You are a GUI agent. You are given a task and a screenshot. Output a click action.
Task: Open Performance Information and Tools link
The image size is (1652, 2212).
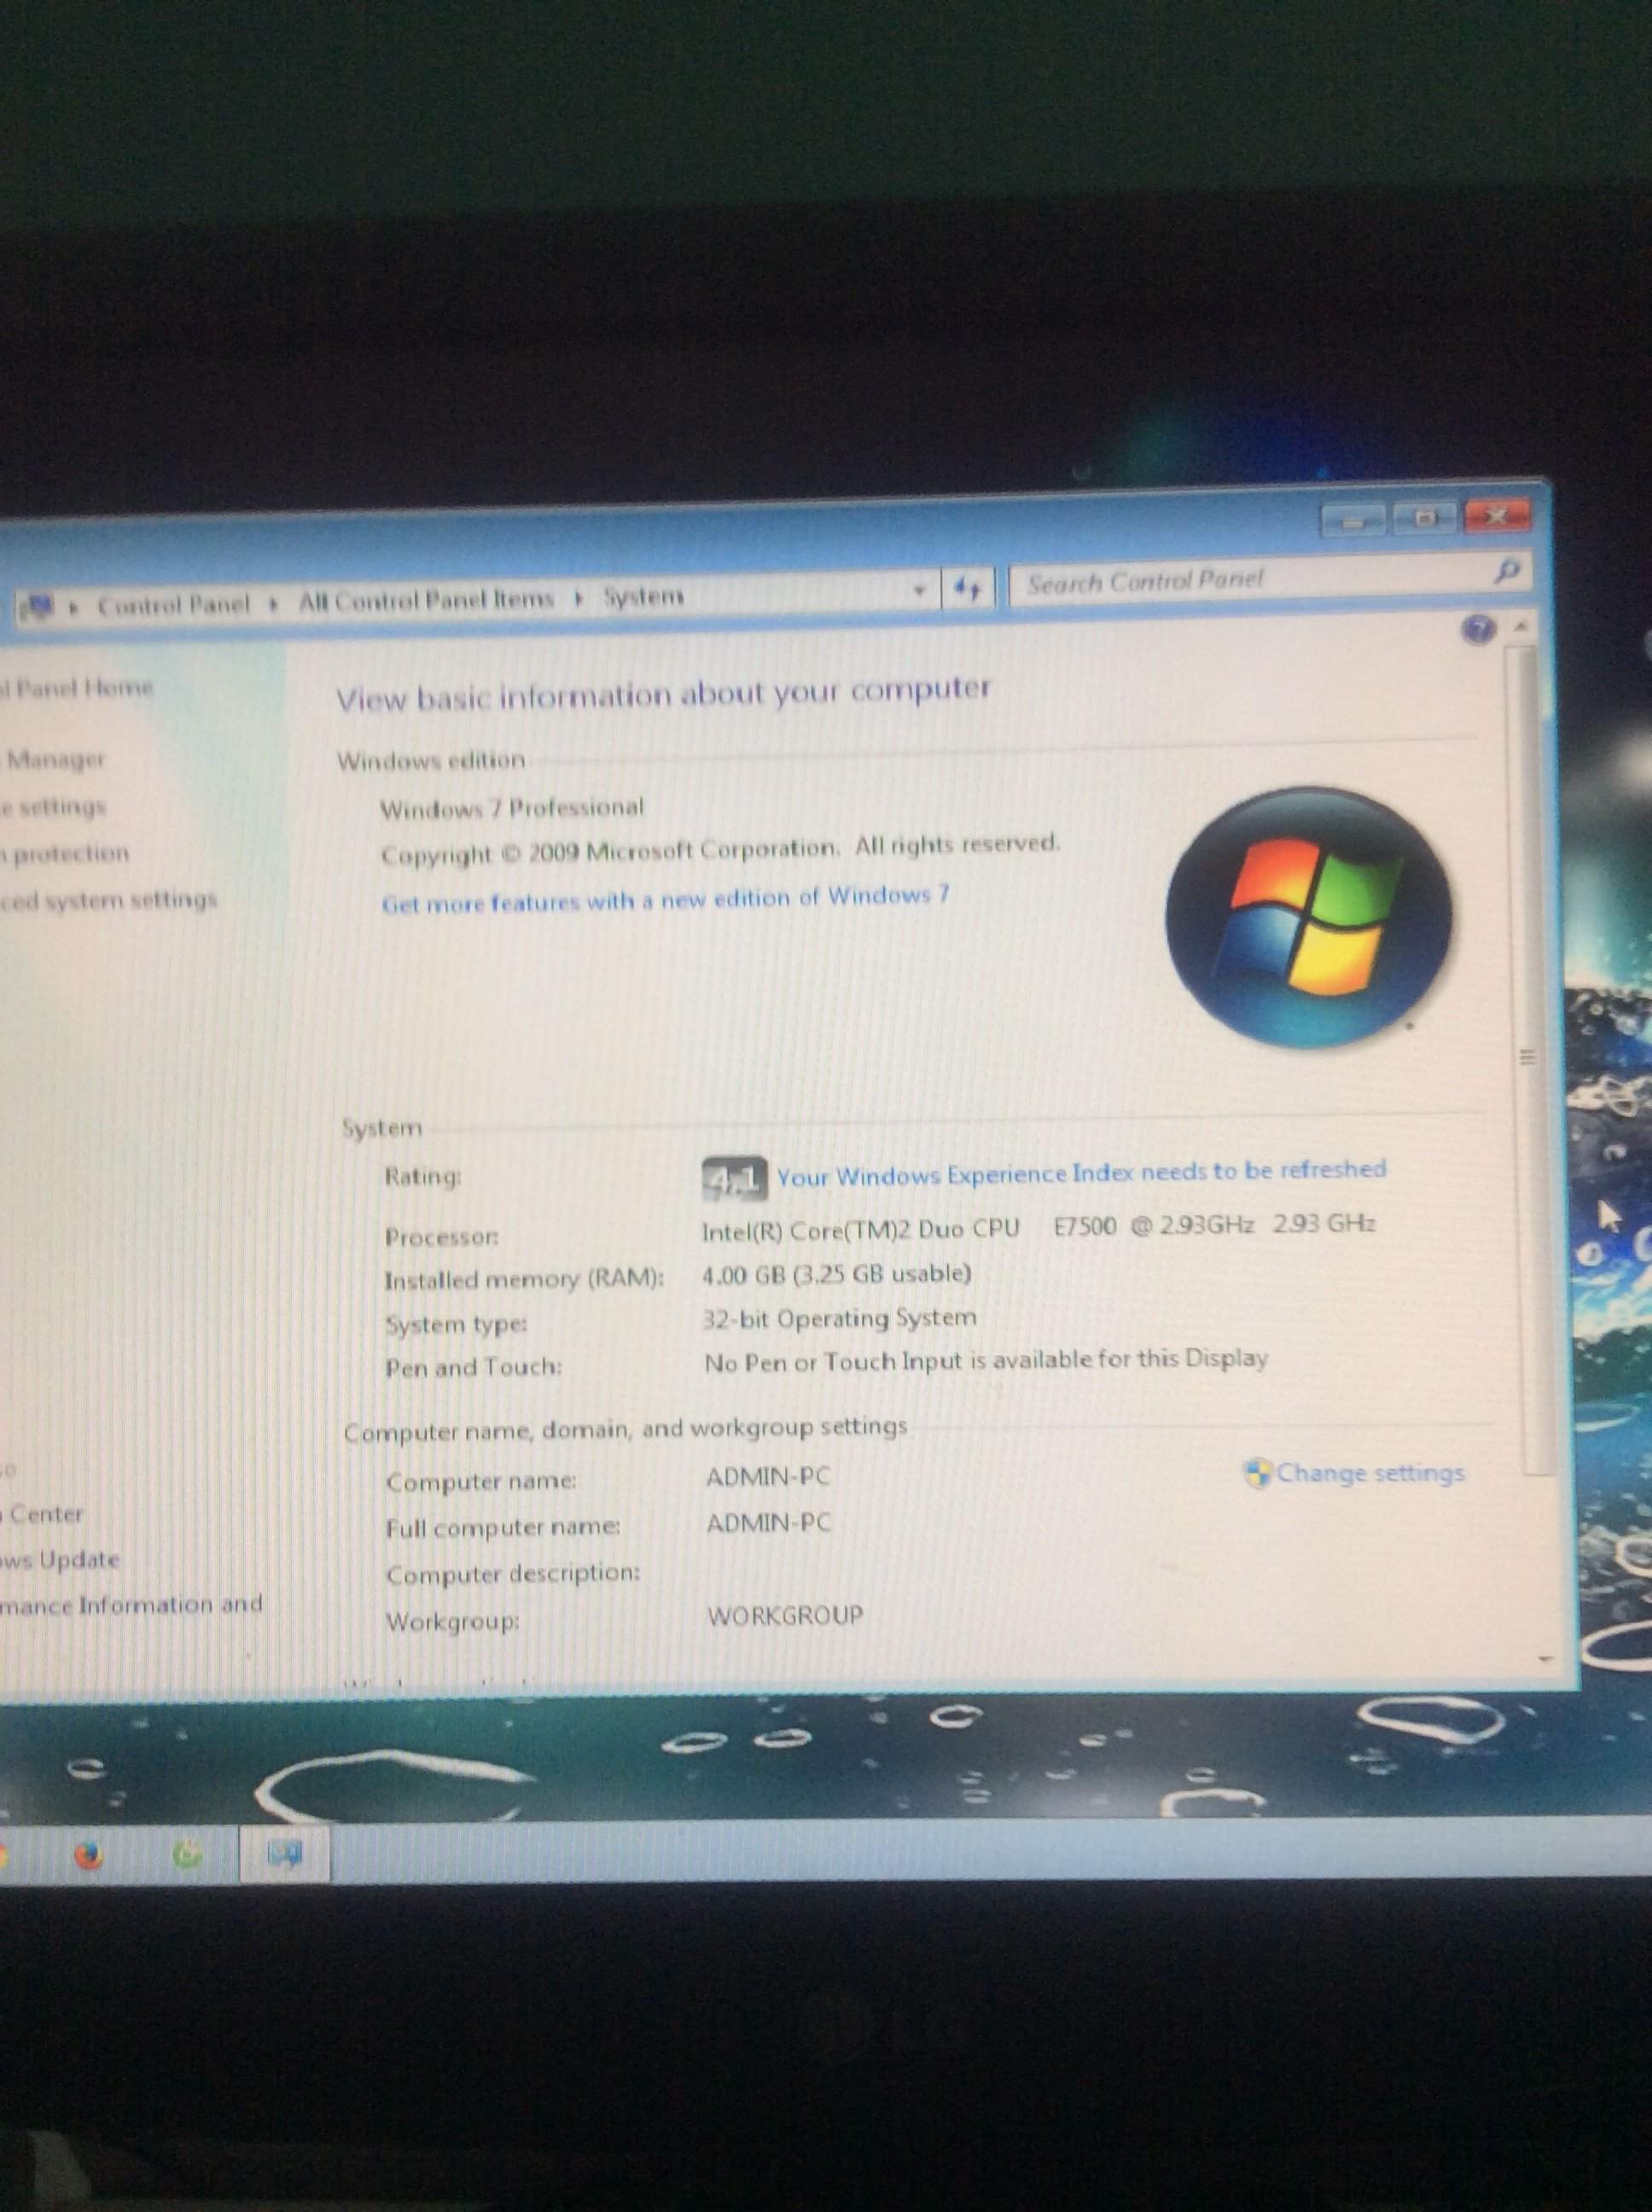pyautogui.click(x=131, y=1605)
